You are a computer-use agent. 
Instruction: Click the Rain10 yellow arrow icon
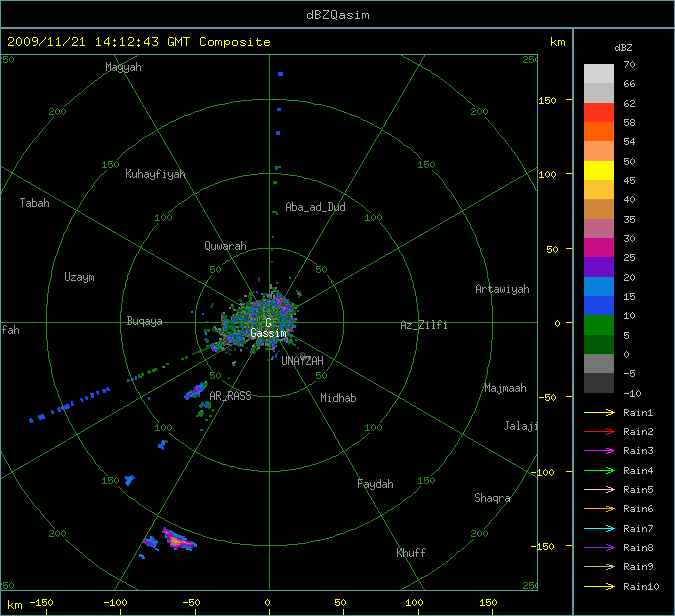[599, 586]
